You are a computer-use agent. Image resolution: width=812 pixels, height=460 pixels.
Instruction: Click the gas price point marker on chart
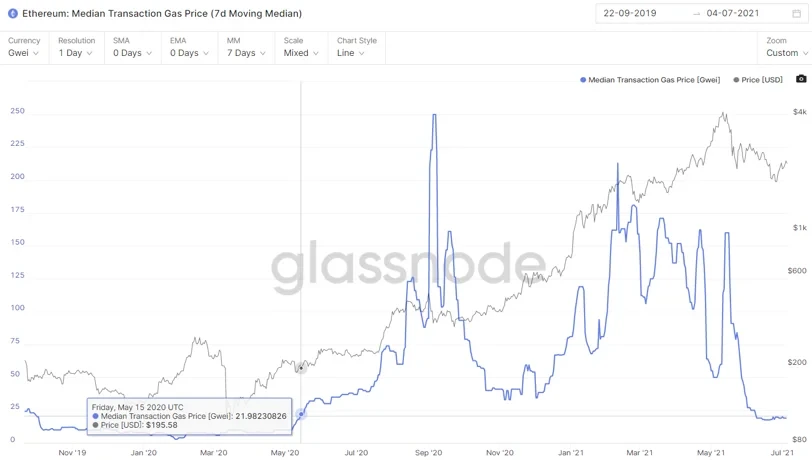click(301, 412)
